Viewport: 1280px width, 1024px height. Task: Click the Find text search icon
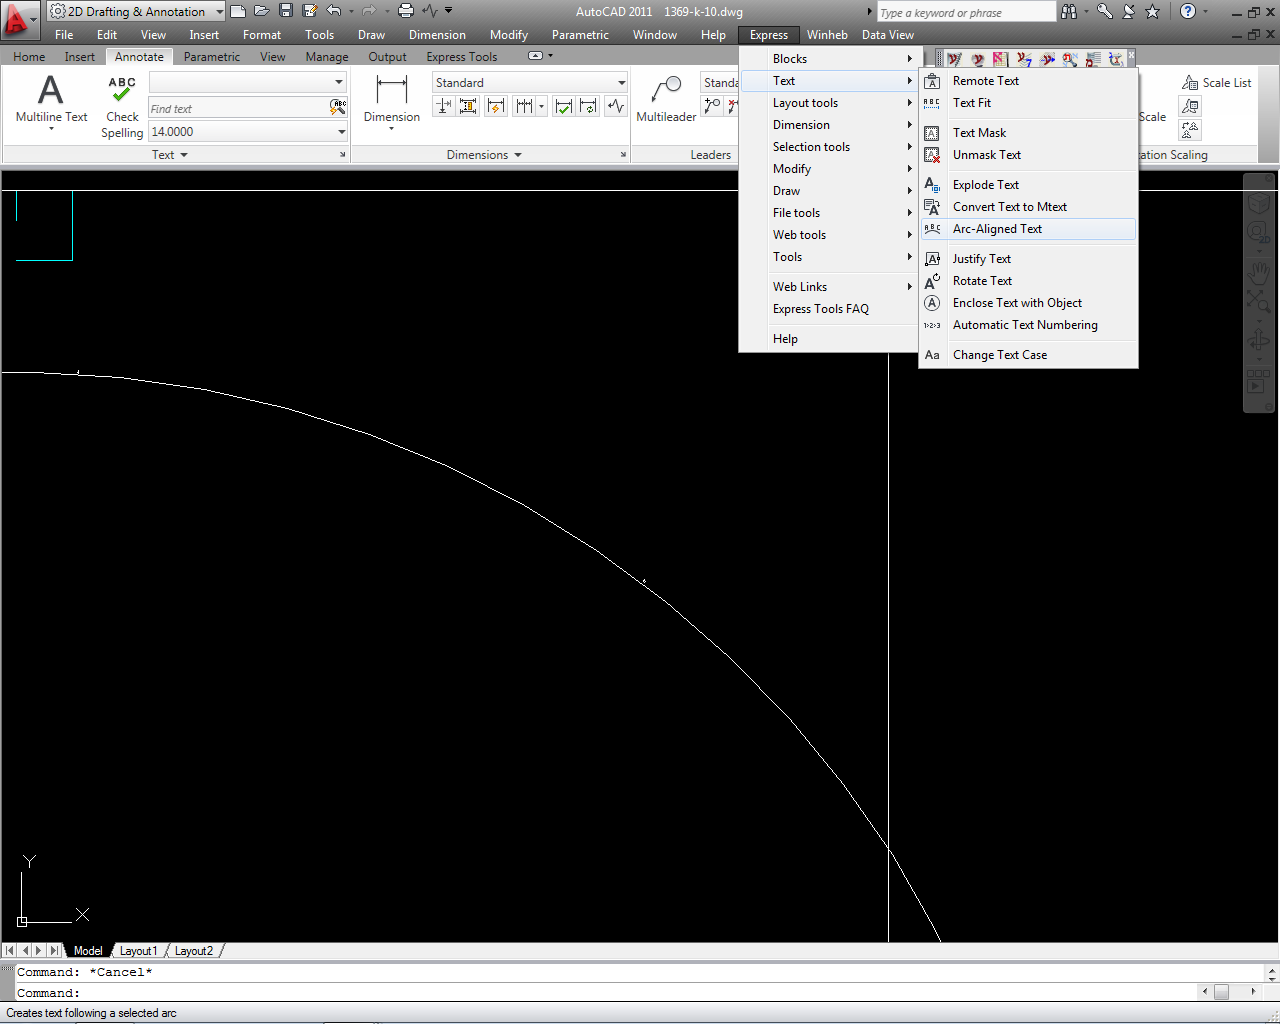338,107
